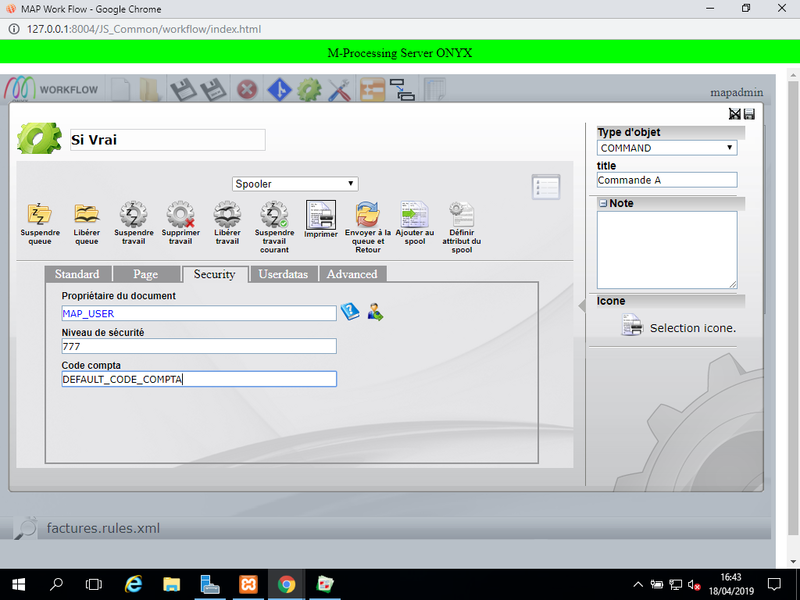Viewport: 800px width, 600px height.
Task: Click the Libérer queue icon
Action: pyautogui.click(x=87, y=214)
